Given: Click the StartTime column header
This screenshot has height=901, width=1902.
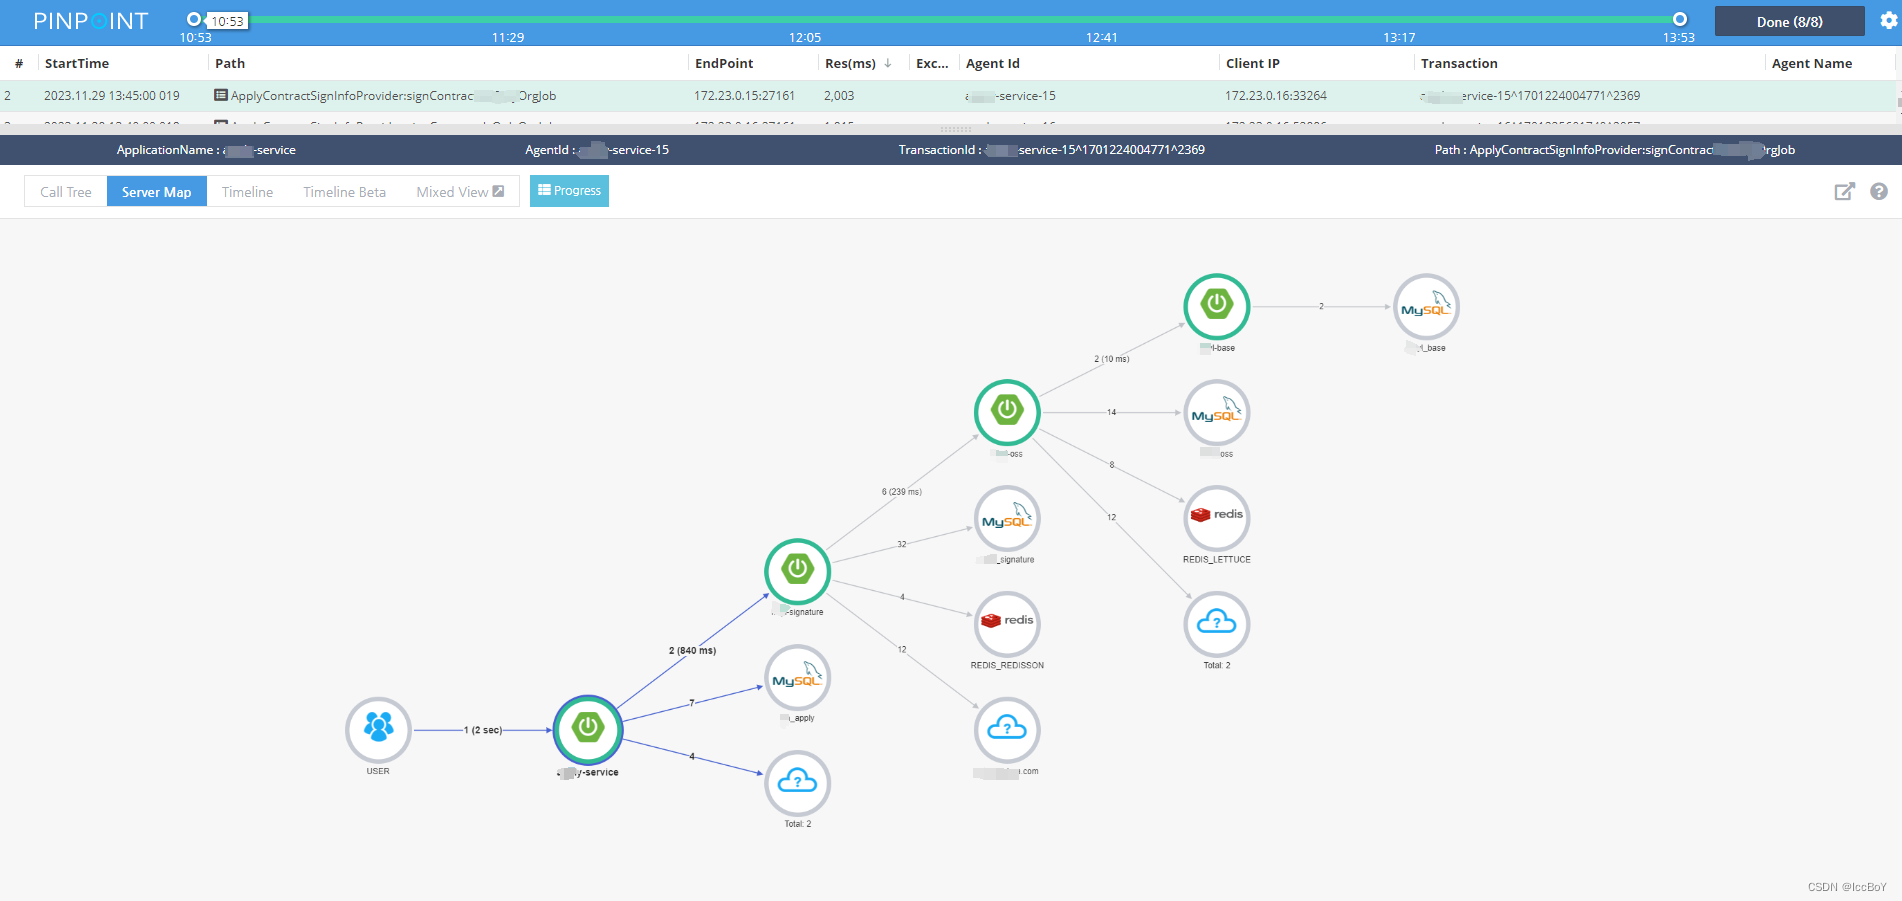Looking at the screenshot, I should pyautogui.click(x=77, y=63).
